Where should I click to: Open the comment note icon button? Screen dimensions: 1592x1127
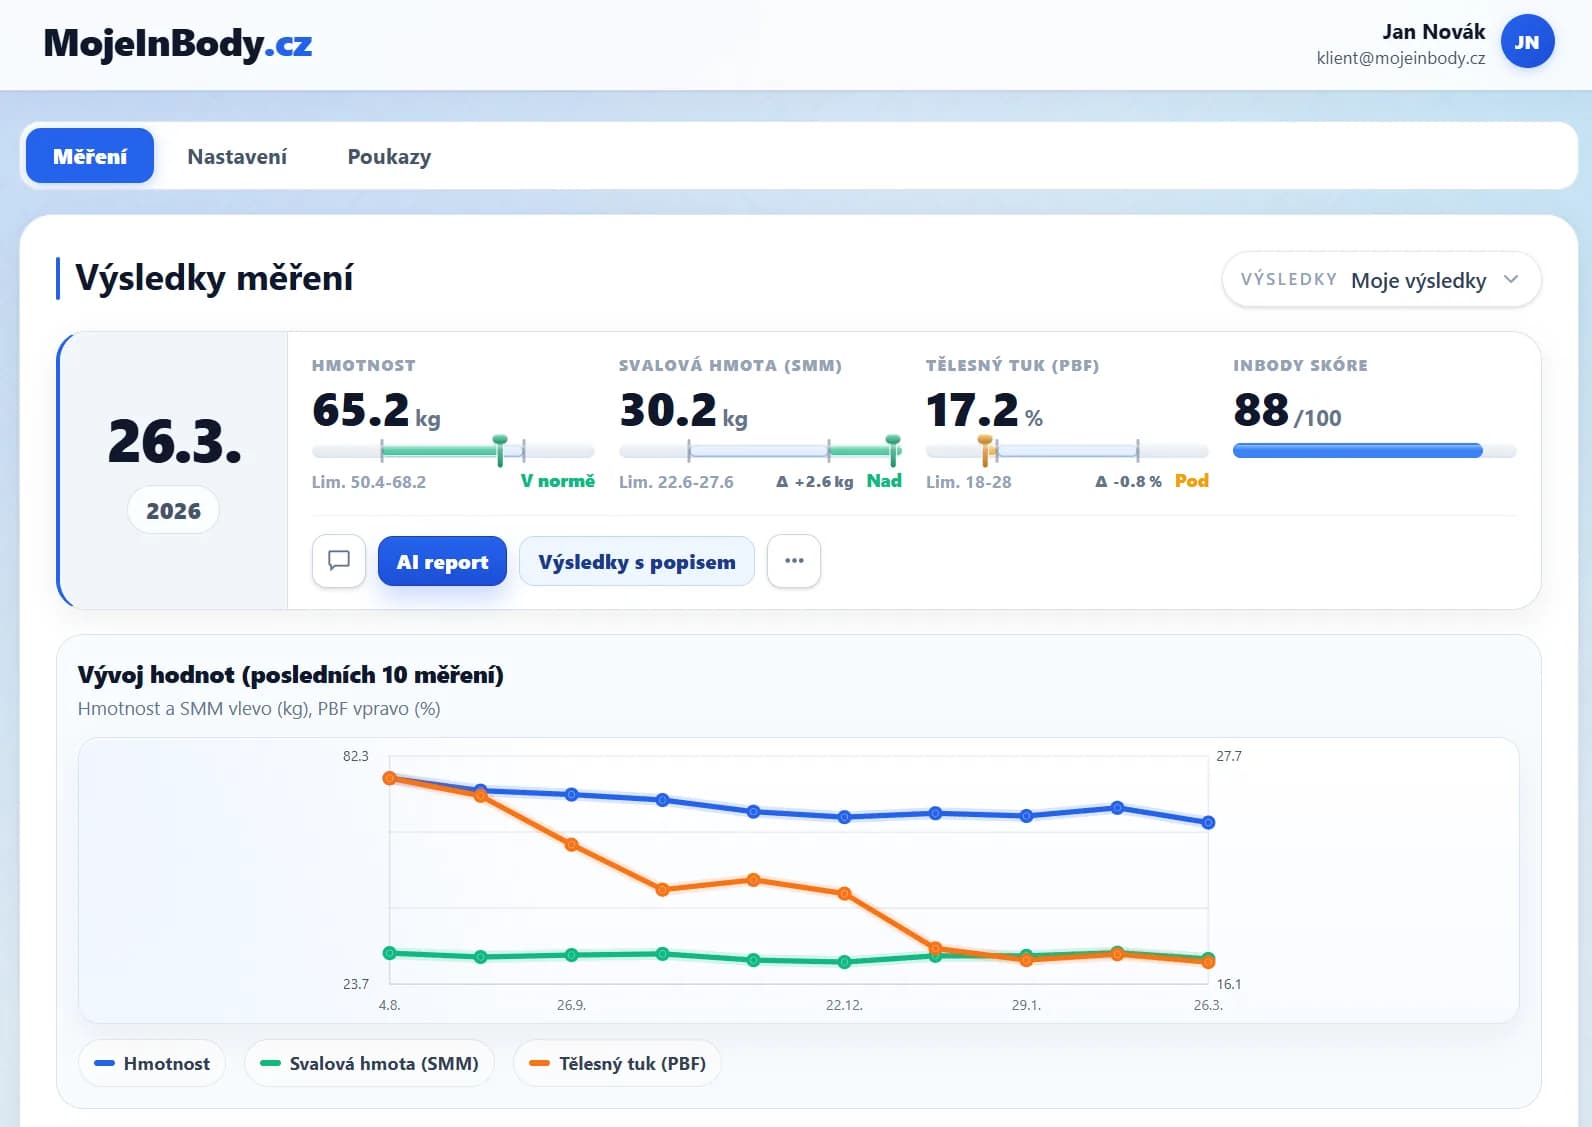(x=339, y=561)
